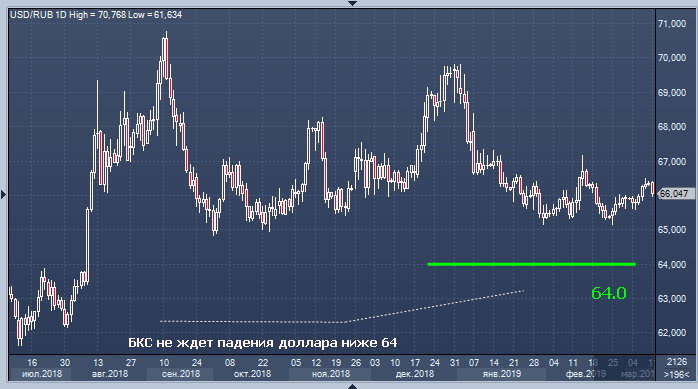Select the янв.2019 month on timeline

(x=502, y=374)
